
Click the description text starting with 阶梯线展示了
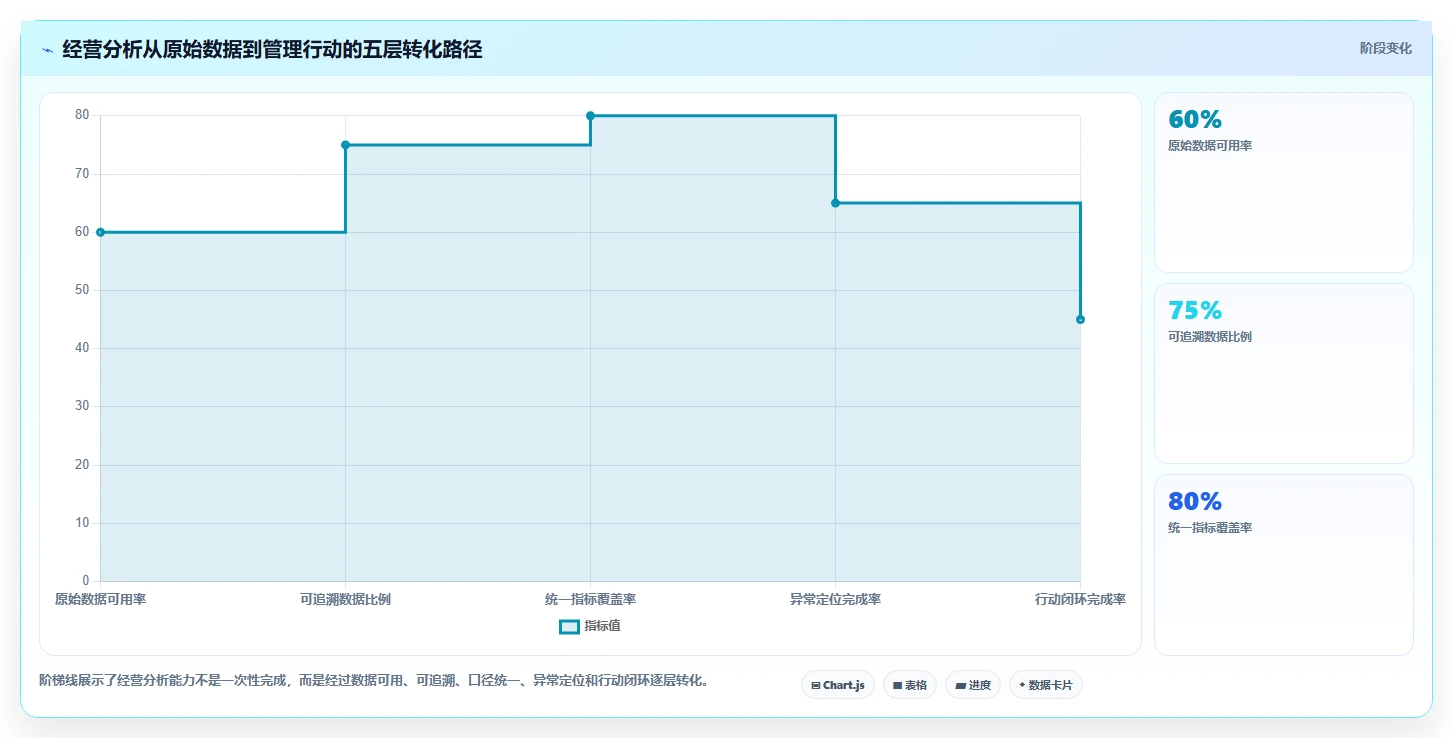point(375,681)
